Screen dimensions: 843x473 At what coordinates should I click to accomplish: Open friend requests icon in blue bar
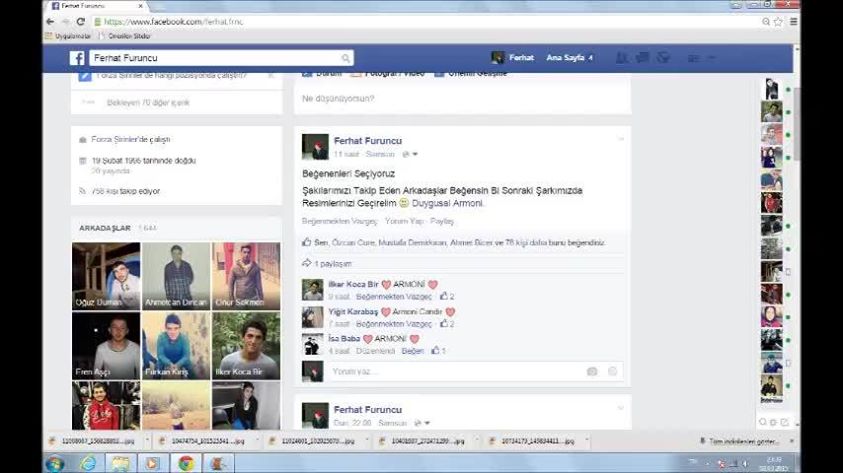tap(622, 58)
